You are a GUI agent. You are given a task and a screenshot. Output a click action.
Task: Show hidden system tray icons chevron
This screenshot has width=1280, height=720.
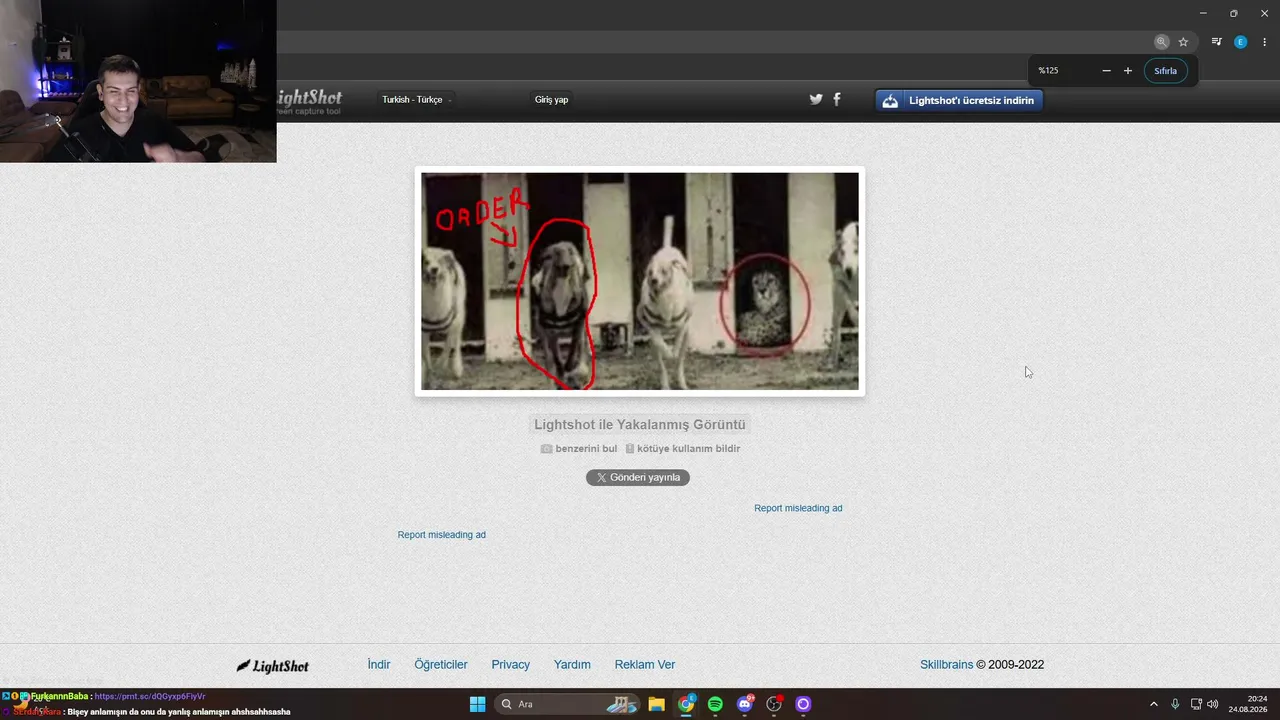[x=1153, y=704]
